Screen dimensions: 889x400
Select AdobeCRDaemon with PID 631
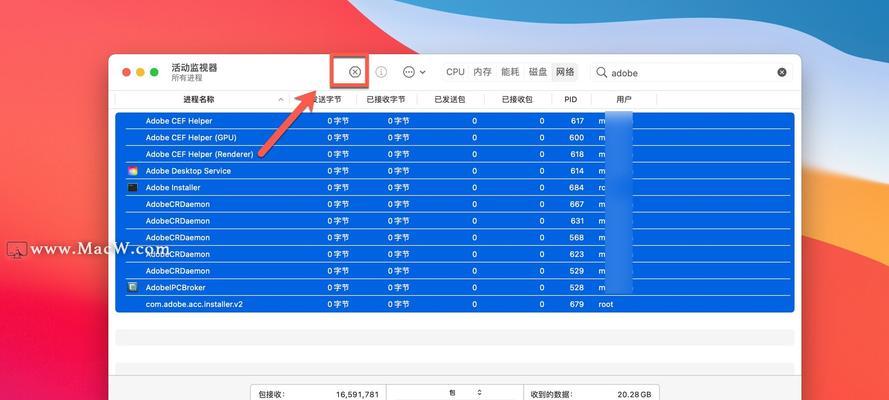coord(455,221)
